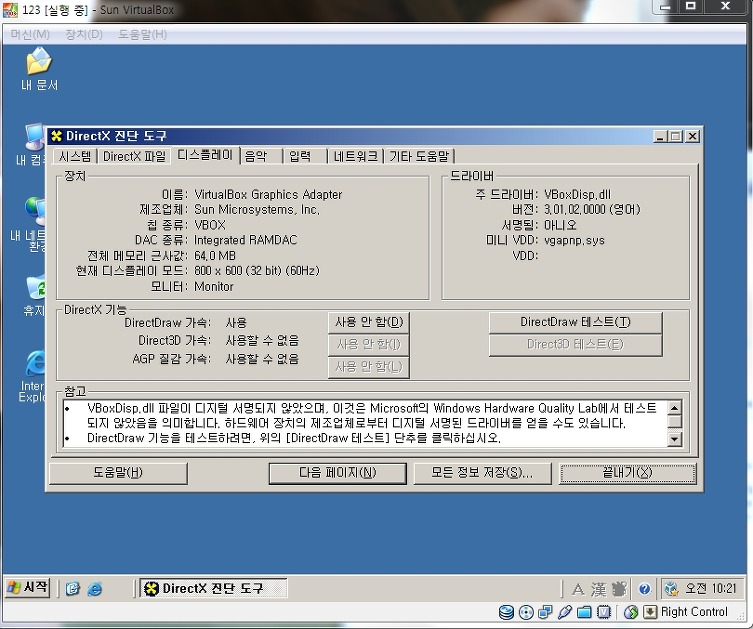Image resolution: width=753 pixels, height=629 pixels.
Task: Close the DirectX 진단 도구 dialog
Action: coord(692,136)
